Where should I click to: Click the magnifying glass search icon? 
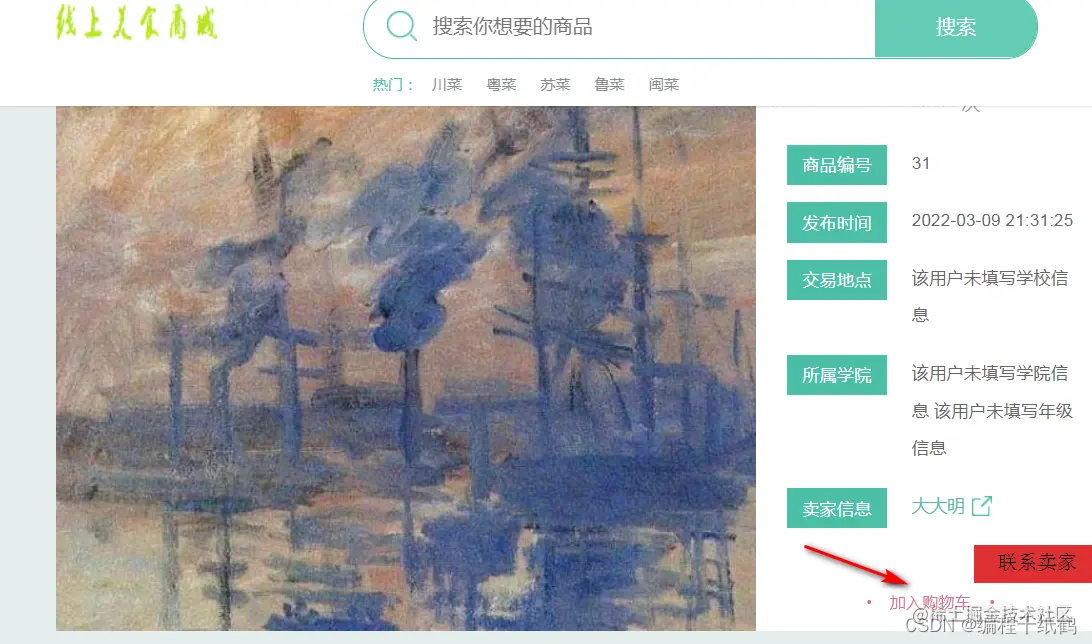[401, 26]
